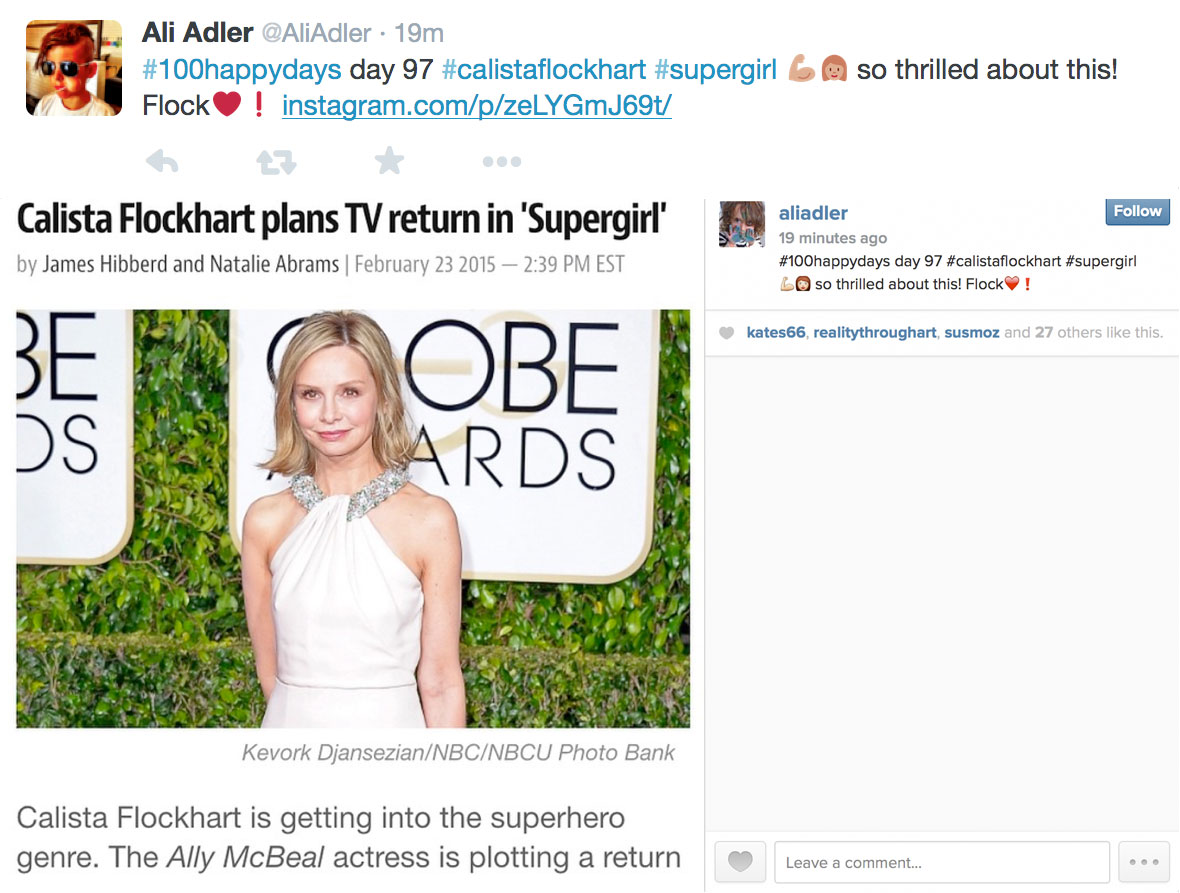Favorite the tweet with star icon
This screenshot has height=893, width=1180.
[x=389, y=160]
